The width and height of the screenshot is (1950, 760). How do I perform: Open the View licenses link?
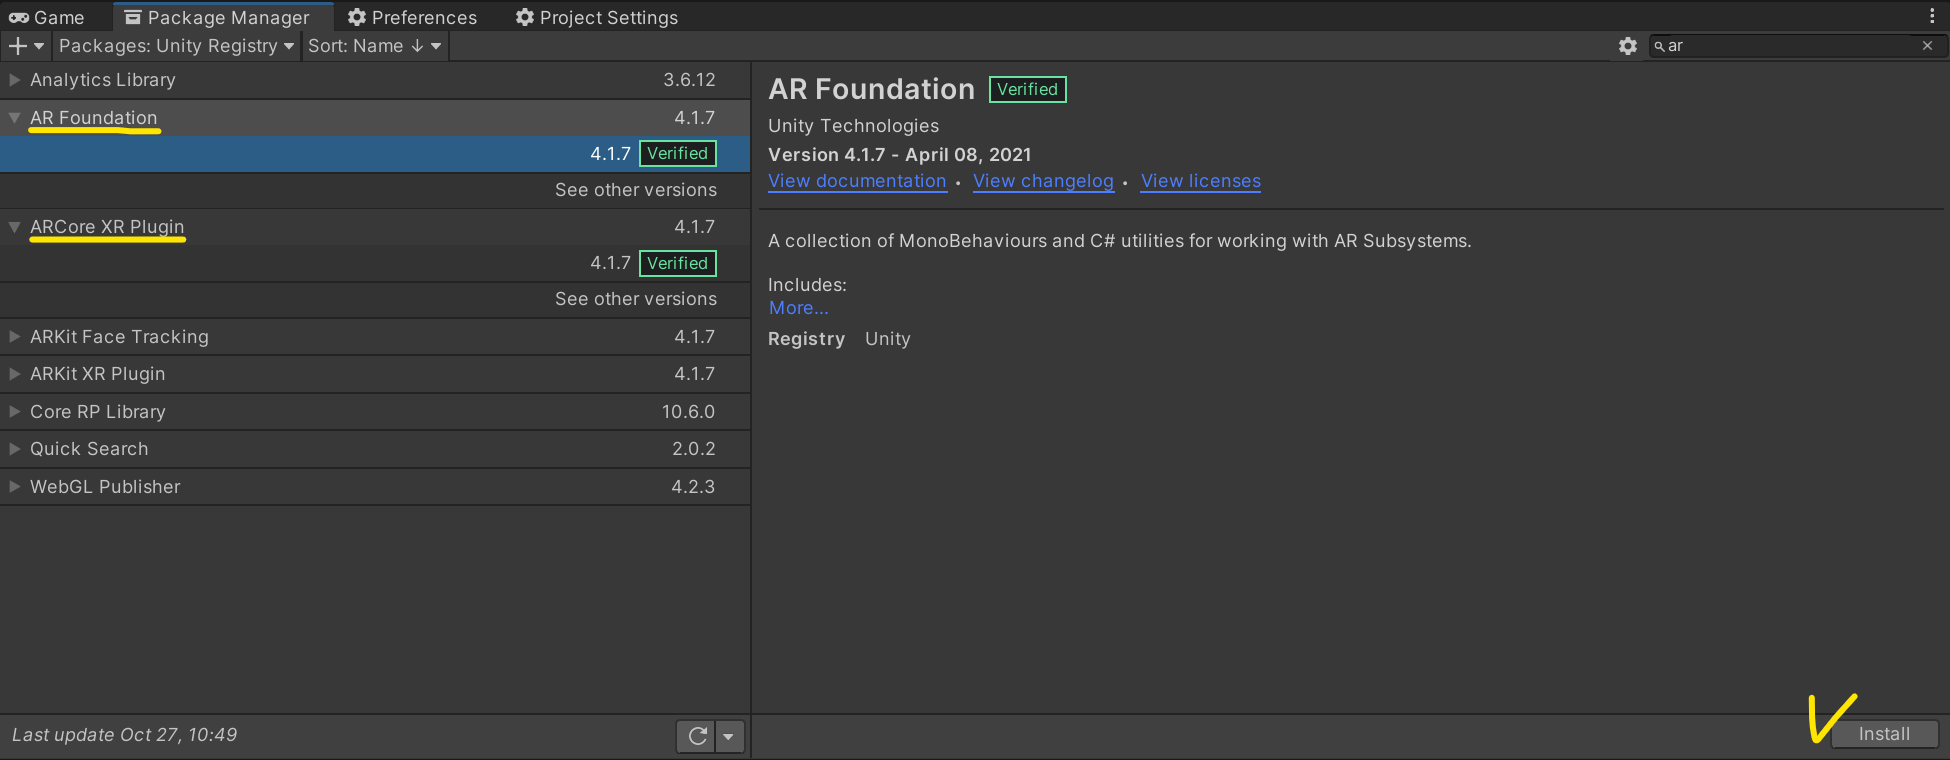click(x=1201, y=181)
